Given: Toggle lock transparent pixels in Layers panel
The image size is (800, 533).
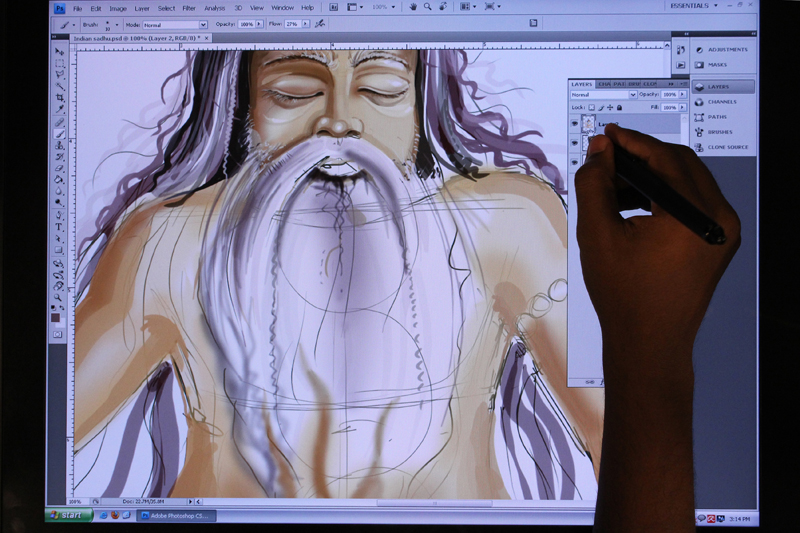Looking at the screenshot, I should pos(592,107).
